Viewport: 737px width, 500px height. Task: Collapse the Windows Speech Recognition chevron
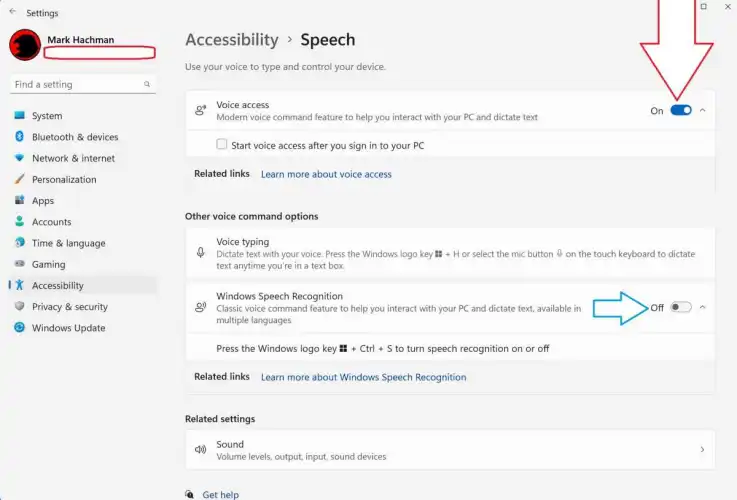702,307
